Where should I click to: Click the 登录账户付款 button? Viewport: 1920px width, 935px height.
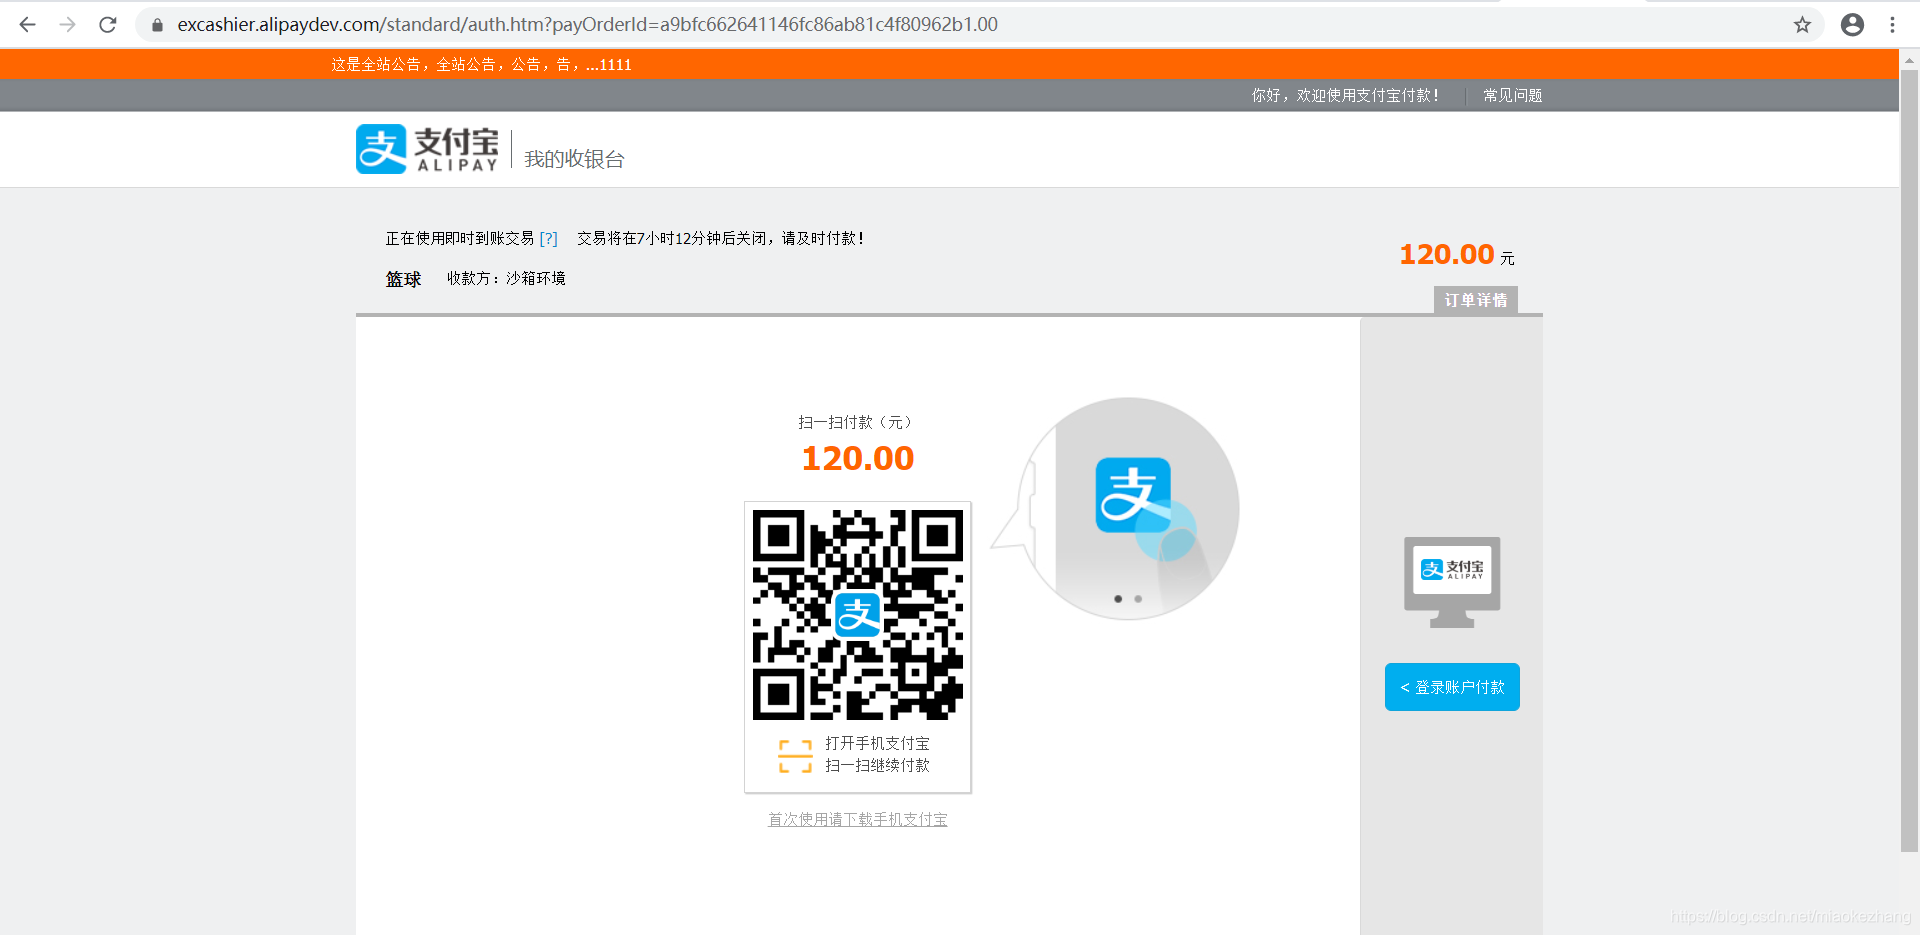click(1452, 687)
